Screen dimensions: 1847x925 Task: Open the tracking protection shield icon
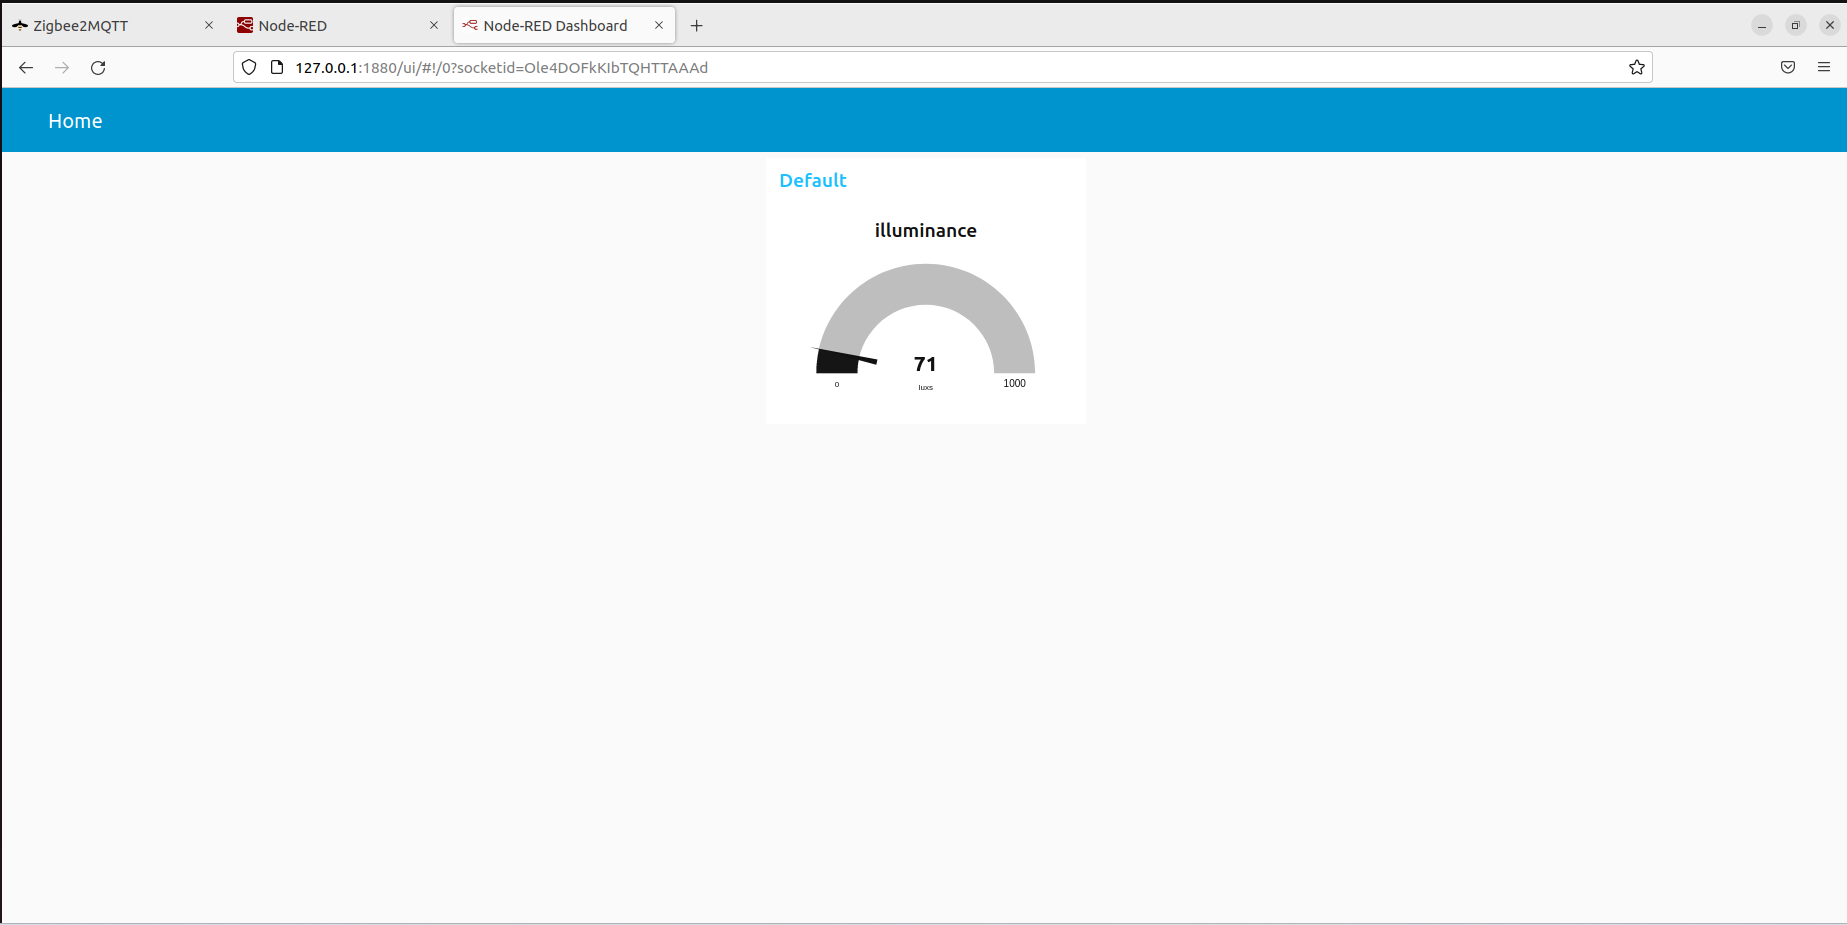click(249, 67)
